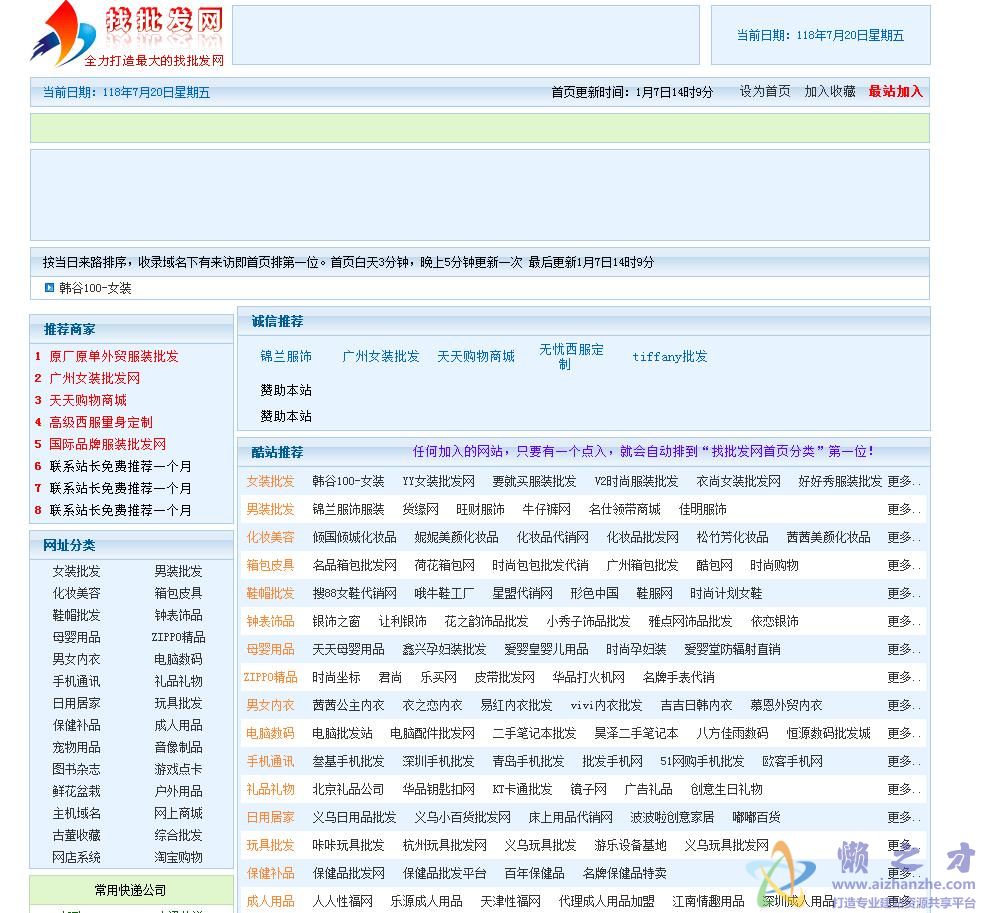This screenshot has width=985, height=913.
Task: Click the arrow icon beside 韩谷100-女装
Action: pyautogui.click(x=49, y=288)
